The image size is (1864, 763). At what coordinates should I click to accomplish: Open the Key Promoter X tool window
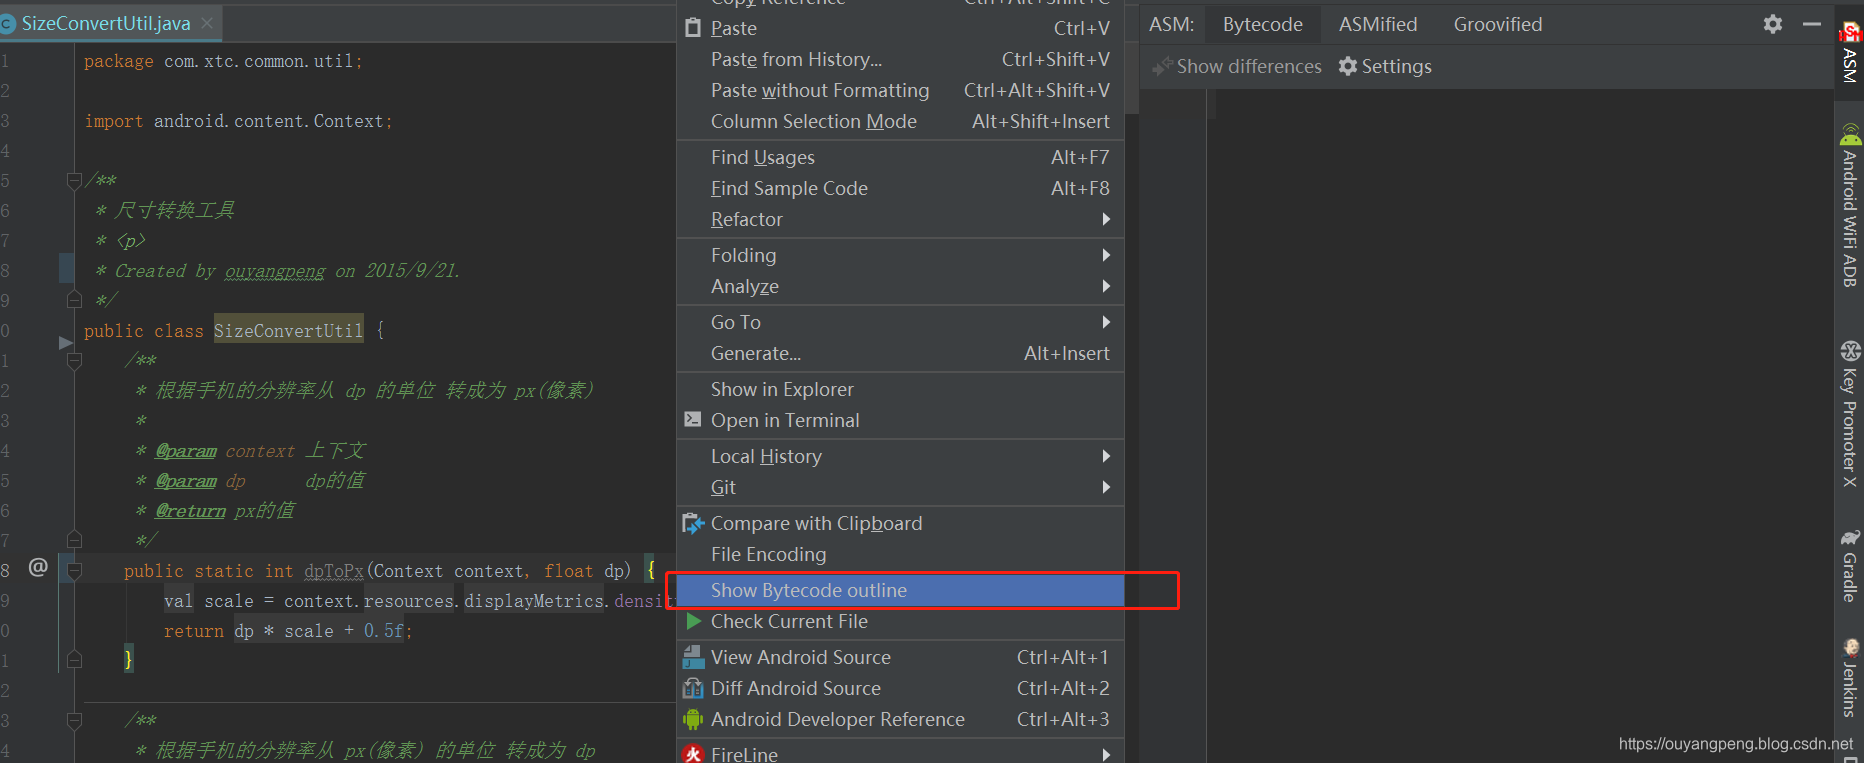click(x=1850, y=413)
